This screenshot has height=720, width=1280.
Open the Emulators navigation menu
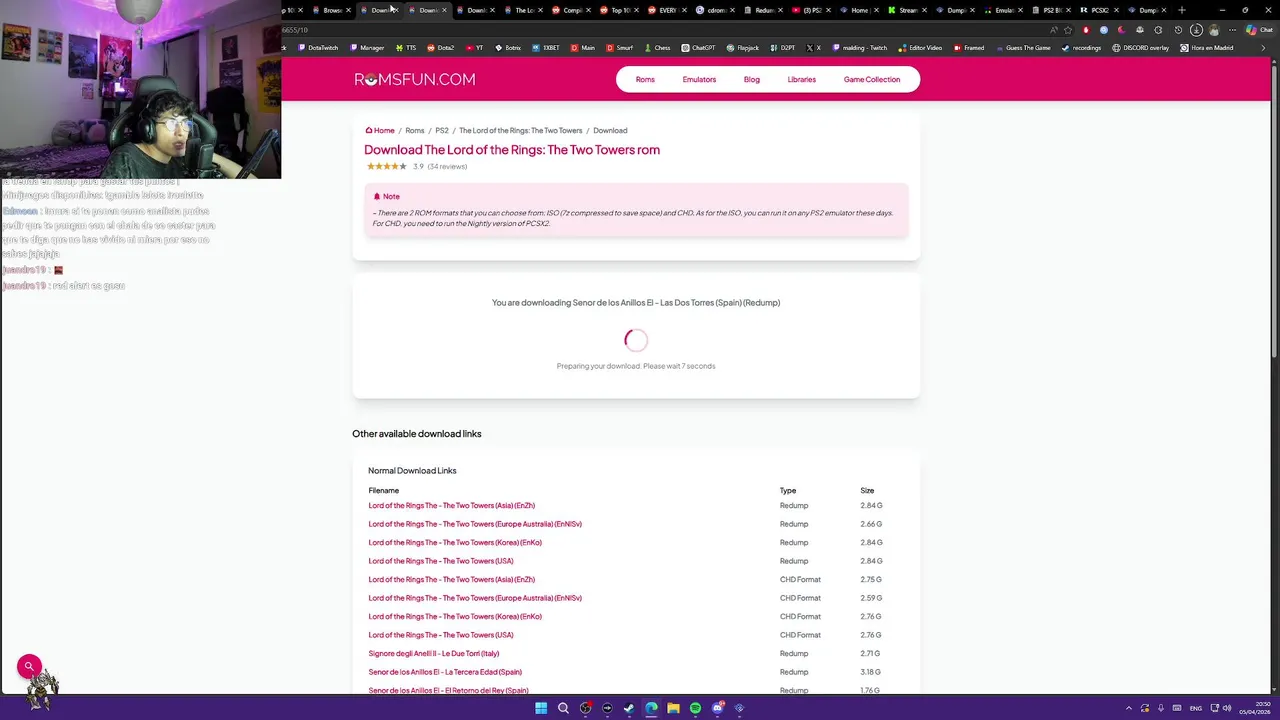699,79
